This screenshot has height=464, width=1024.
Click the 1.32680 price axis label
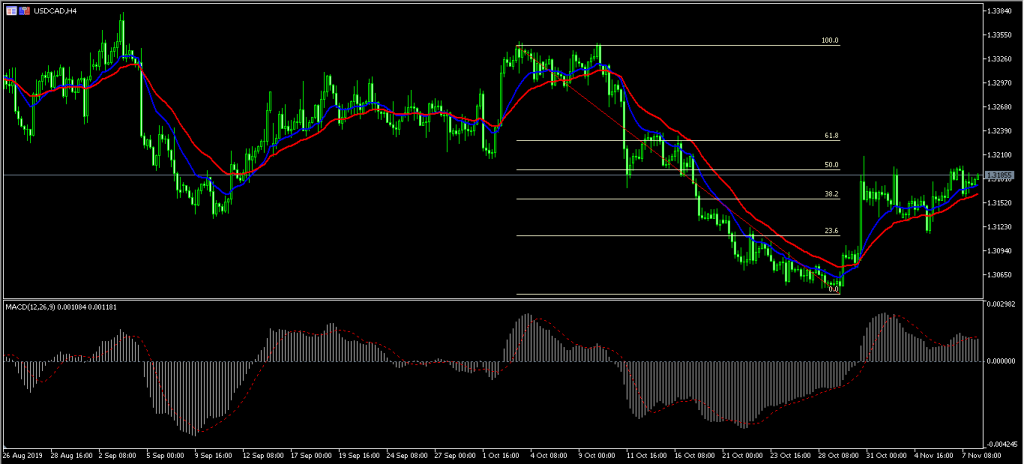pyautogui.click(x=1000, y=107)
